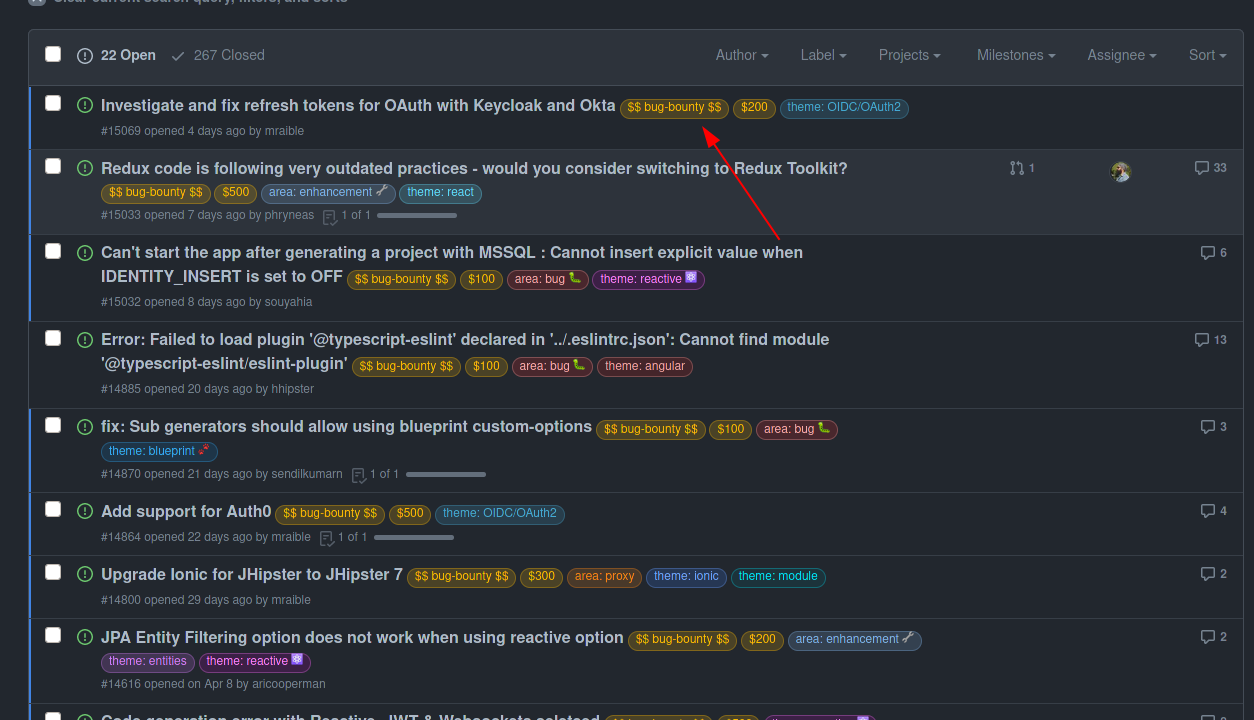Click open-issue icon beside MSSQL IDENTITY_INSERT issue
This screenshot has width=1254, height=720.
click(x=85, y=252)
